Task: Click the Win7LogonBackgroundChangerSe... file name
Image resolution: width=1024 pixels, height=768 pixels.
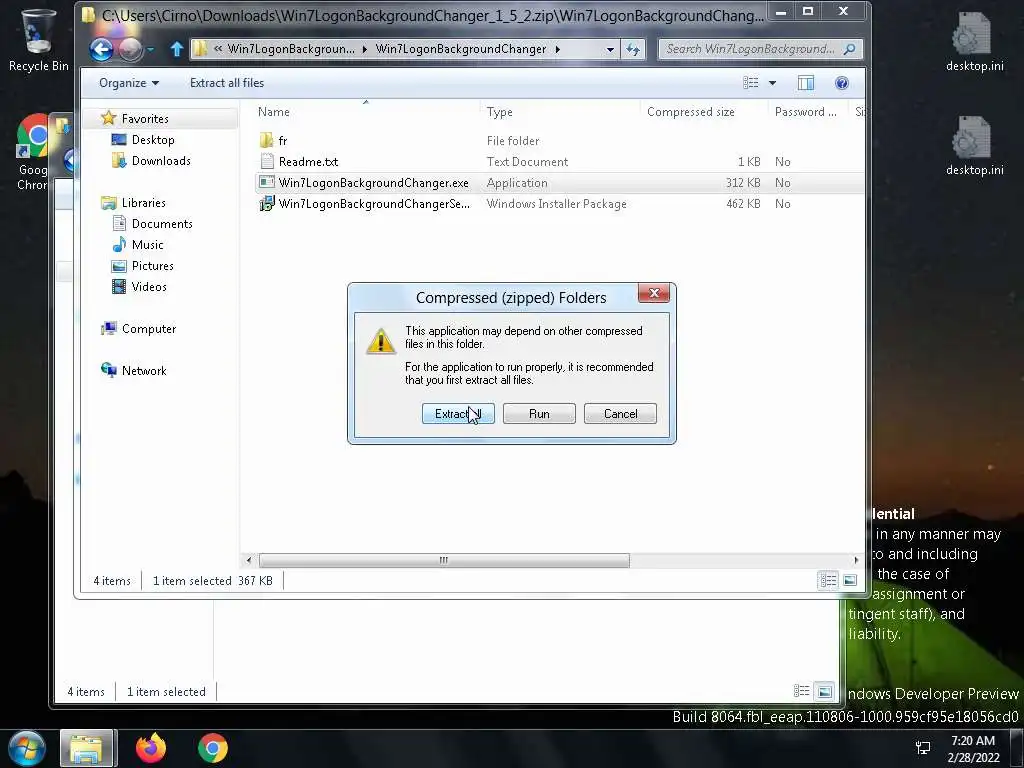Action: coord(374,204)
